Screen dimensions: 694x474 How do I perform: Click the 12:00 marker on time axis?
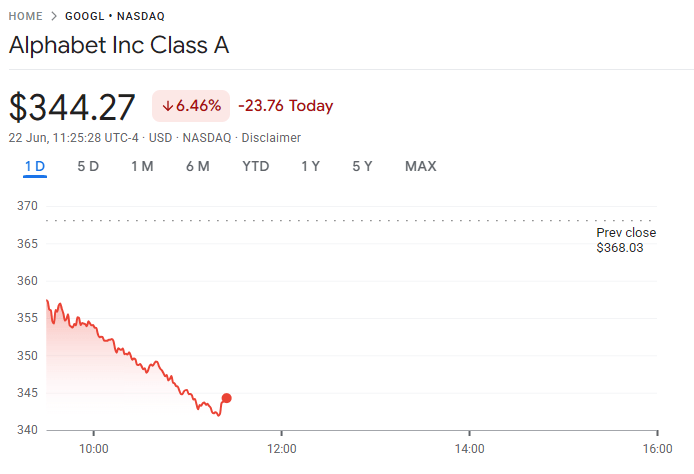pos(281,449)
